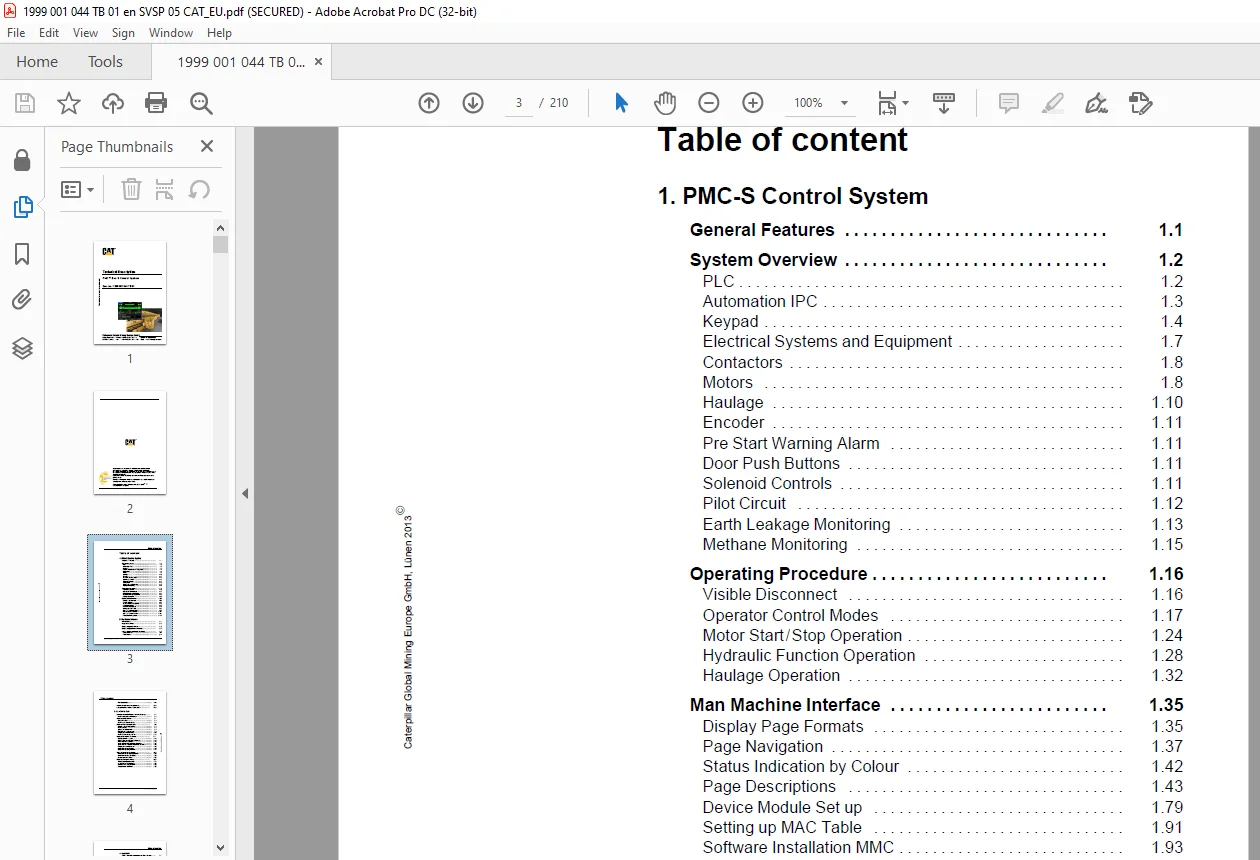Expand the thumbnail options dropdown menu
Screen dimensions: 1260x860
point(78,189)
